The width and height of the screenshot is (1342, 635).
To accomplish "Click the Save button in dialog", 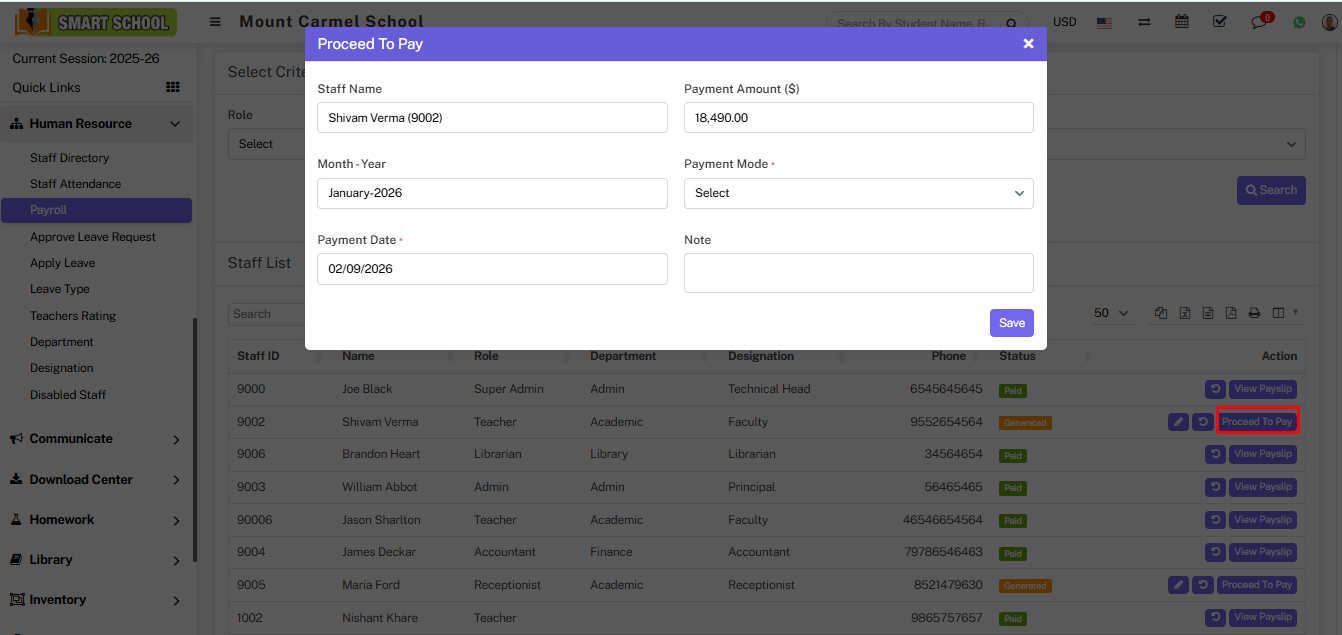I will coord(1011,323).
